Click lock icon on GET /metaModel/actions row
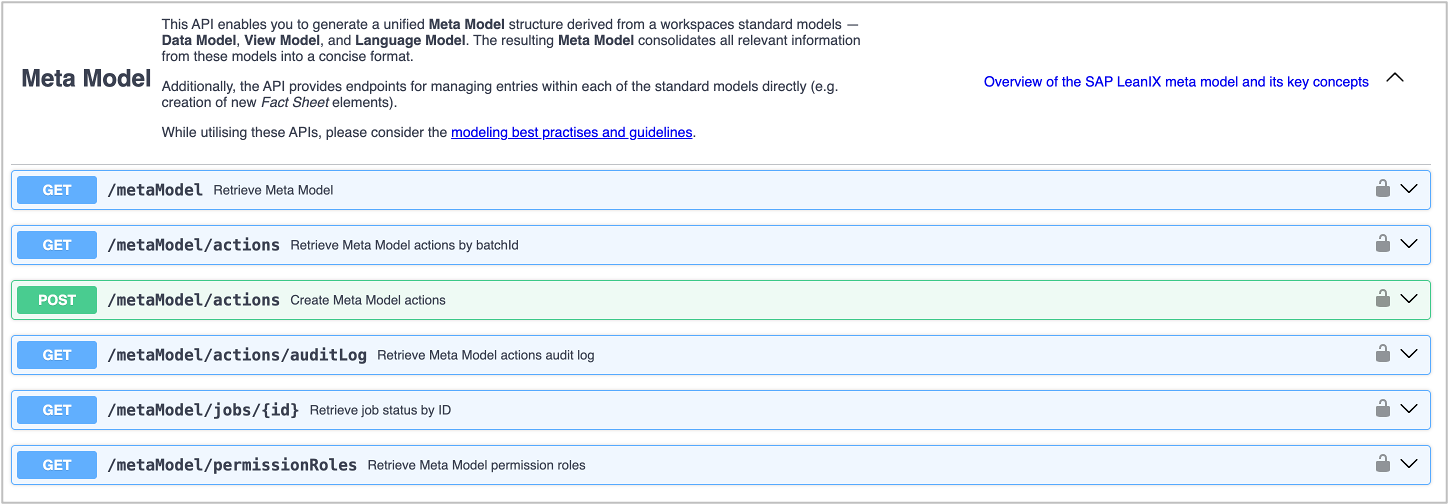Viewport: 1448px width, 504px height. coord(1382,243)
